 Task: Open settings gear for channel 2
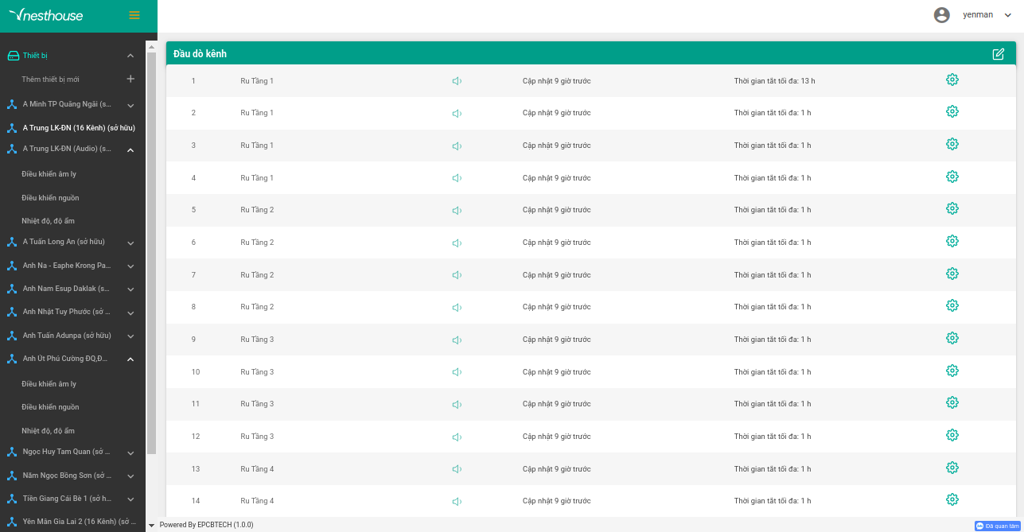(x=952, y=112)
